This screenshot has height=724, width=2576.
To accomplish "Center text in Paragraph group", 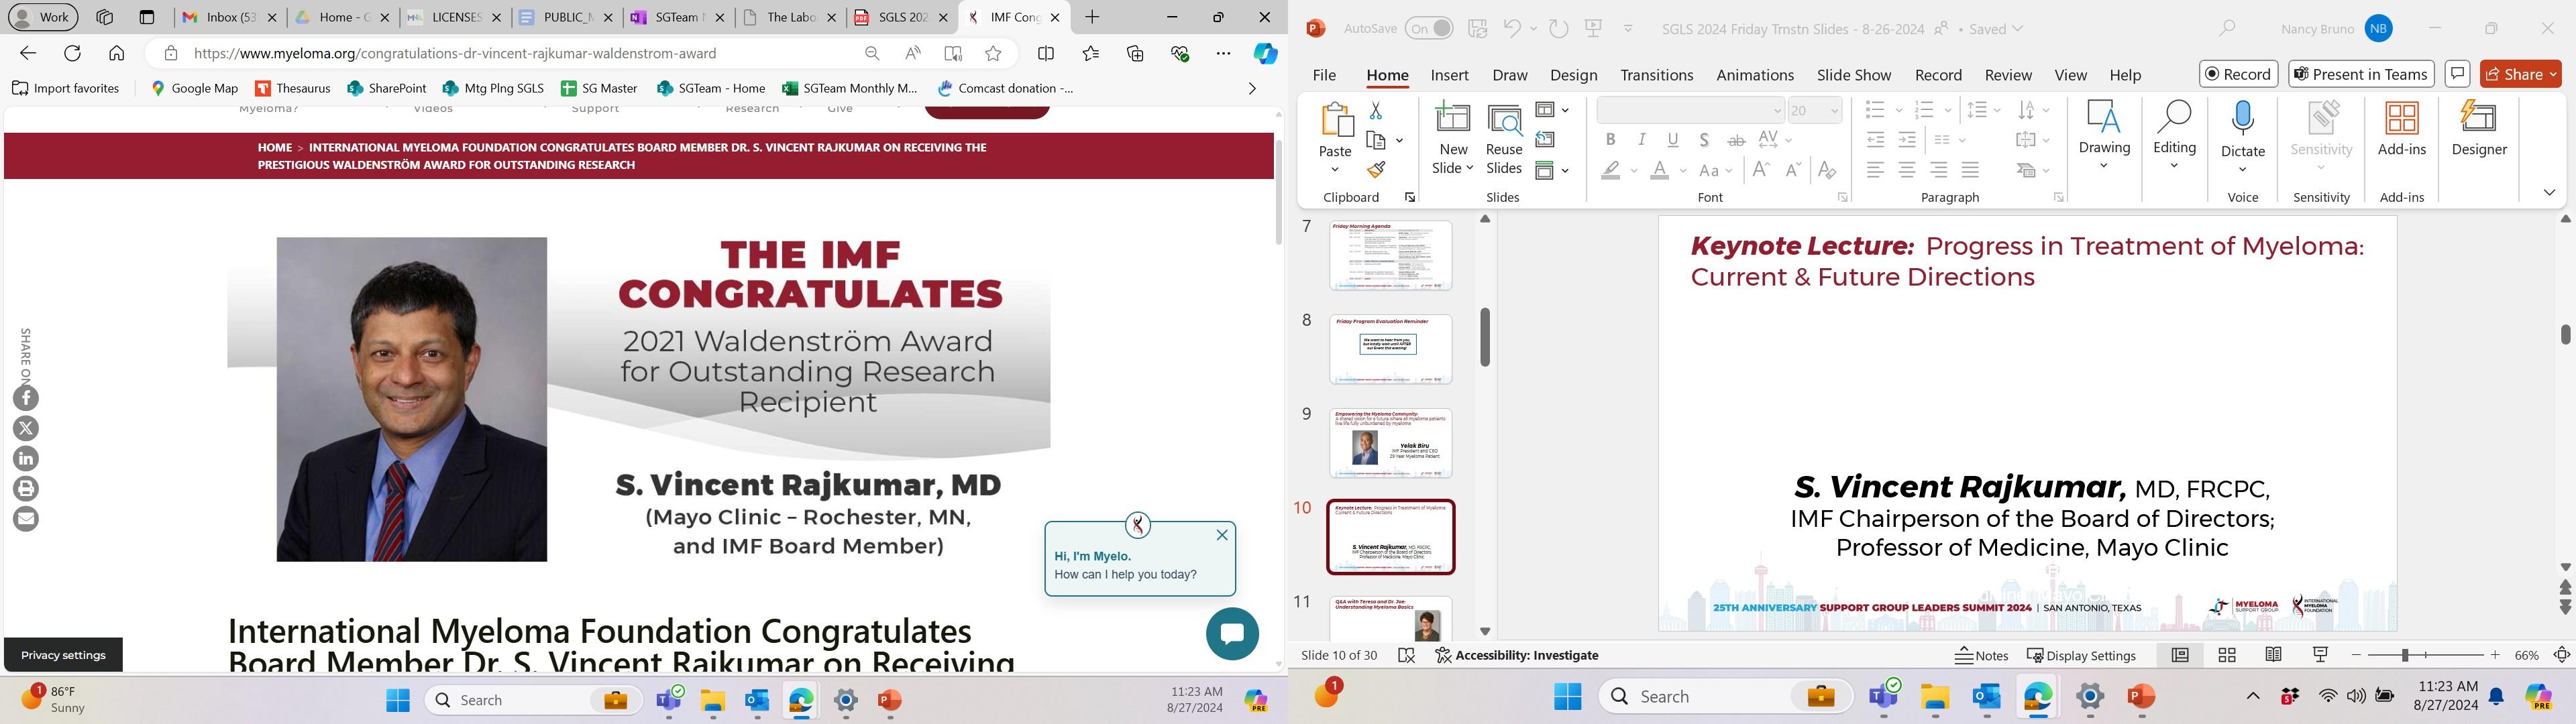I will [1907, 170].
